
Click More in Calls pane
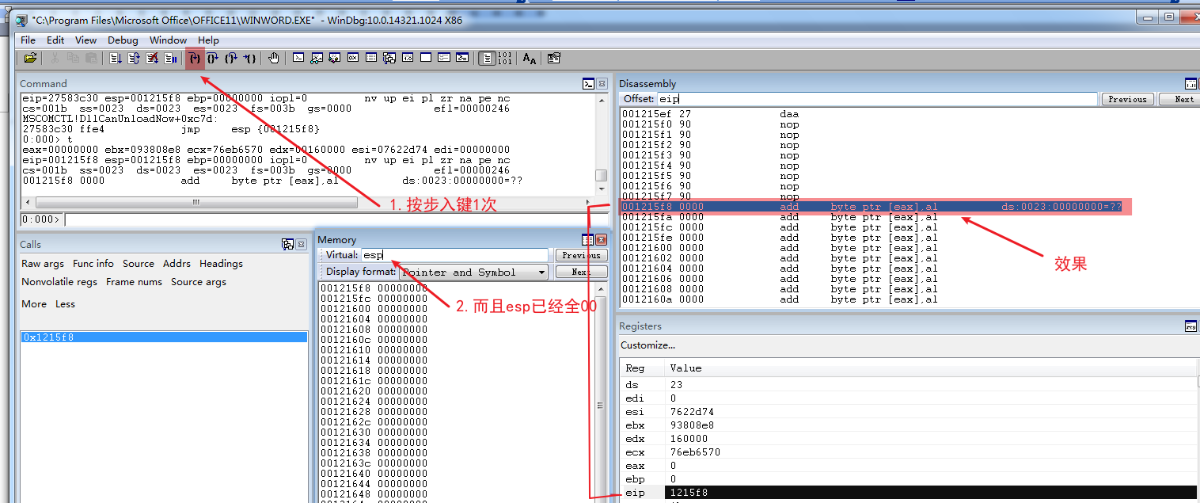point(34,304)
